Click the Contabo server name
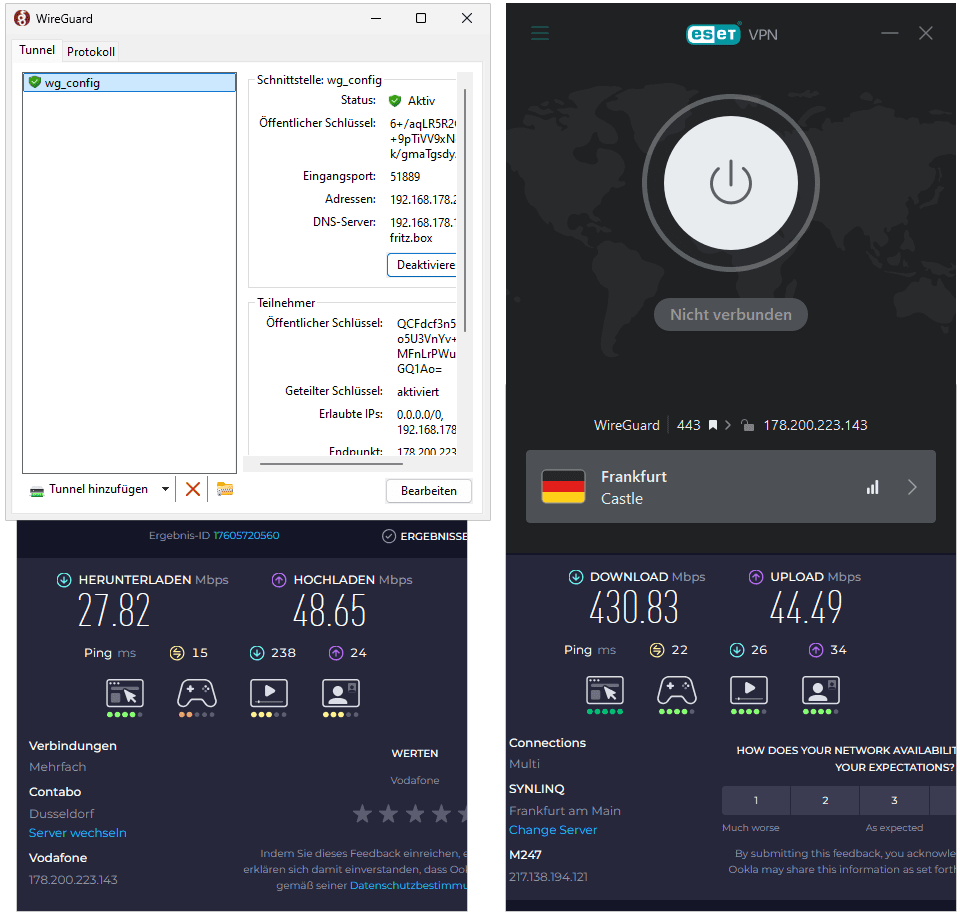960x914 pixels. click(55, 792)
